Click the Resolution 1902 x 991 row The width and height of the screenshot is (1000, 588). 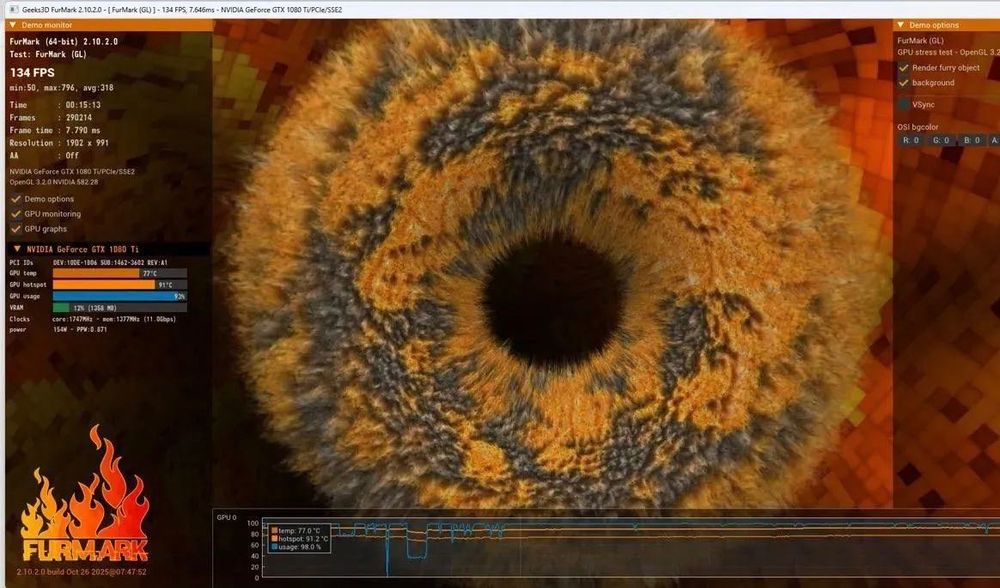pyautogui.click(x=59, y=143)
